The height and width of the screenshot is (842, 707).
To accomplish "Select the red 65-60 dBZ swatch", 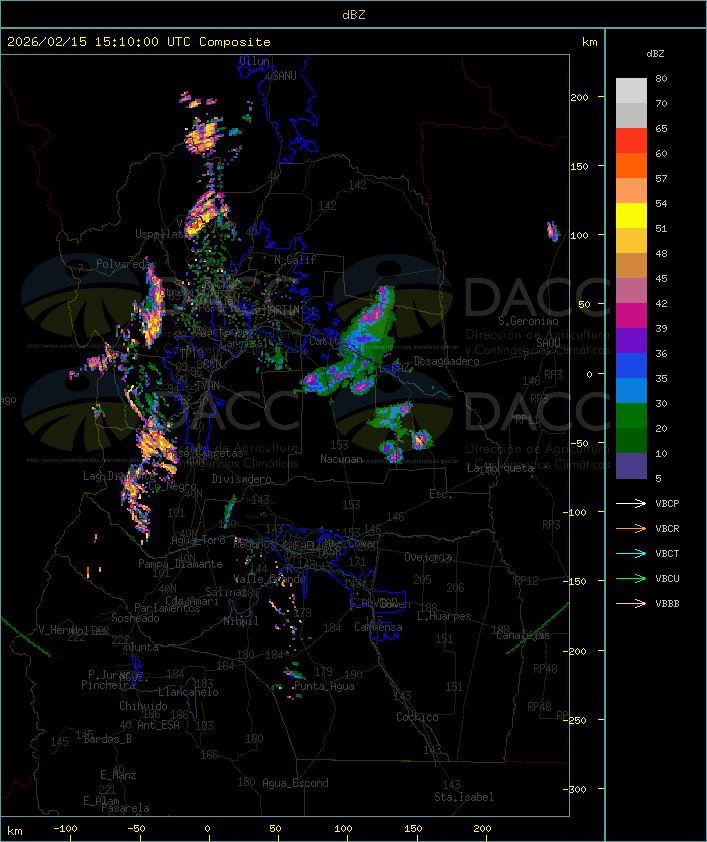I will pos(631,141).
